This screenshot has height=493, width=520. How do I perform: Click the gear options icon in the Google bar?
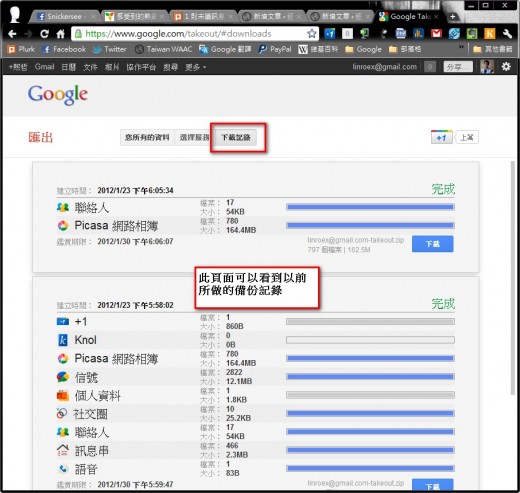point(506,67)
